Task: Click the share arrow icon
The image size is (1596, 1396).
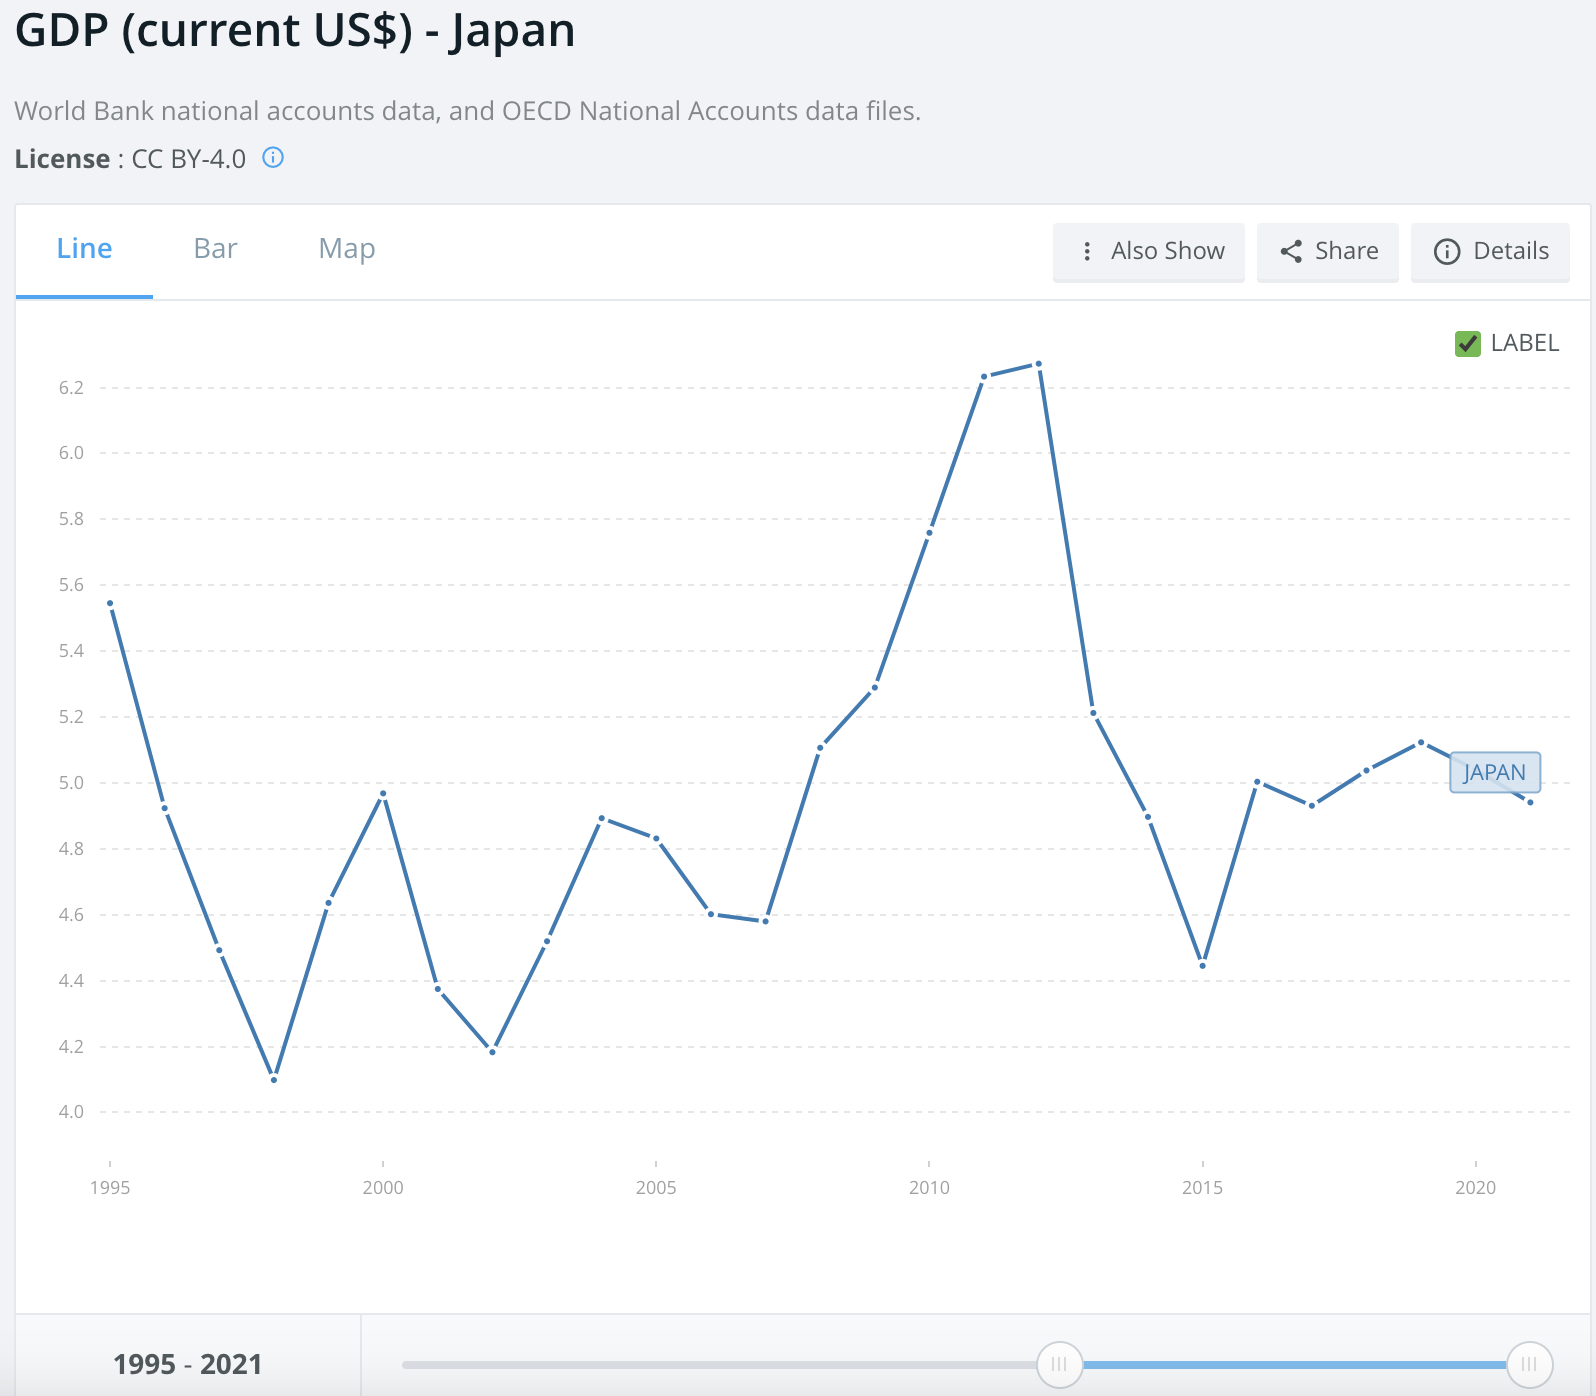Action: (1291, 251)
